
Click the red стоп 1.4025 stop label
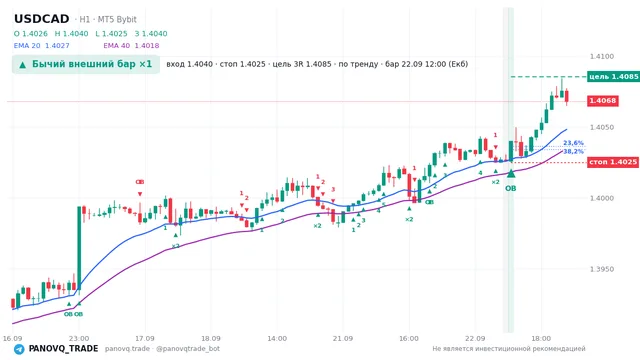(613, 162)
